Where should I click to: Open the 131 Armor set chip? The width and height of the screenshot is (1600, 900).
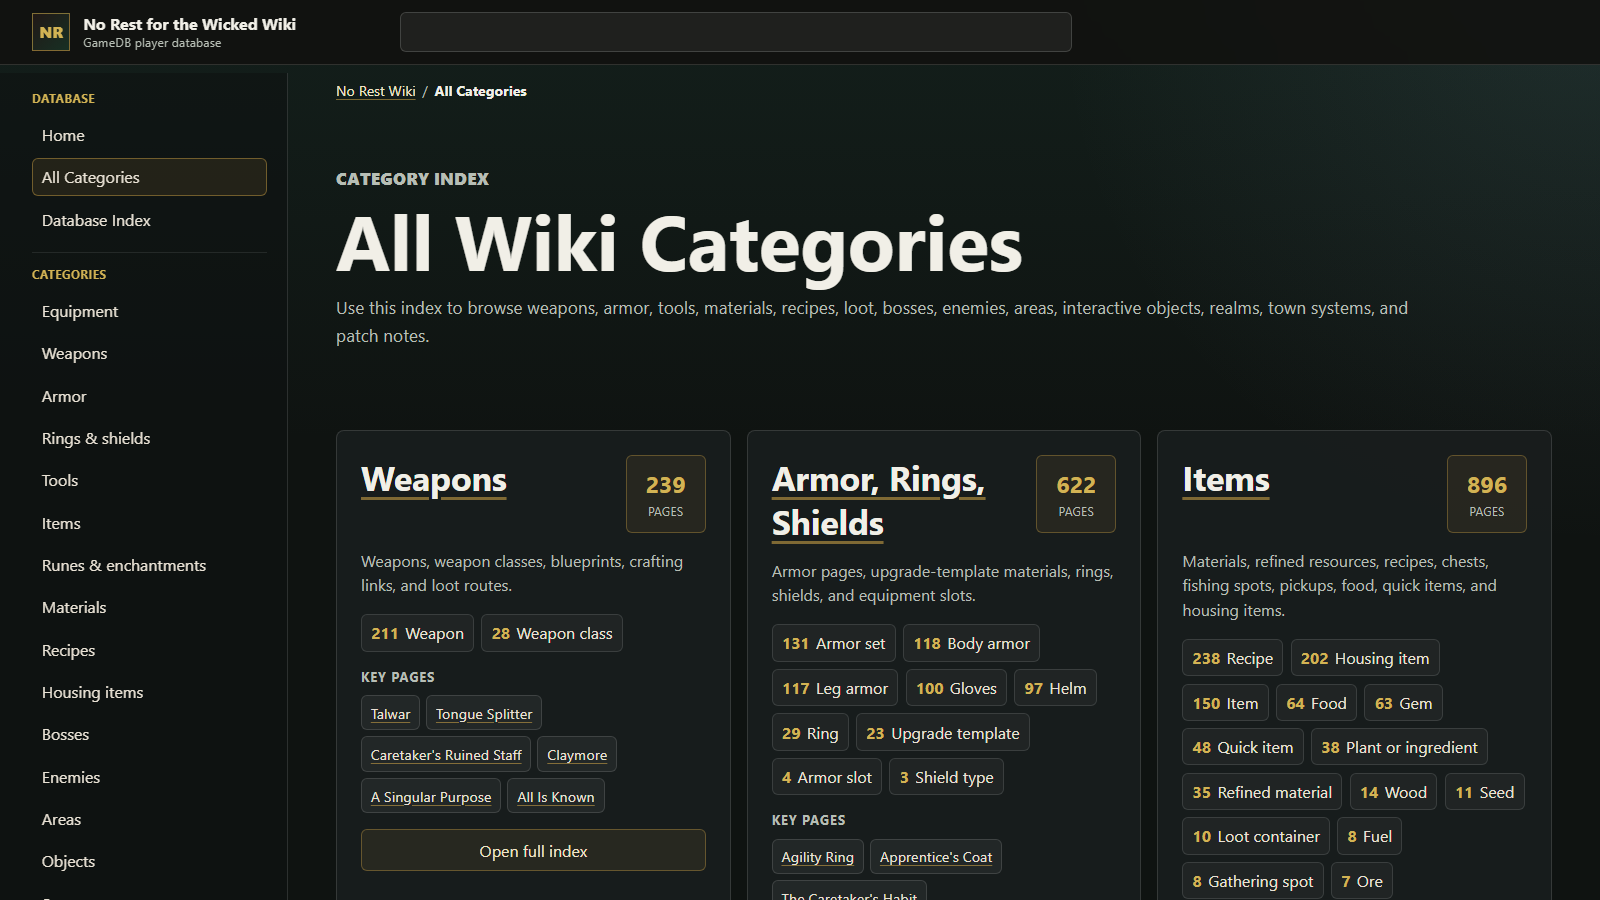[834, 643]
